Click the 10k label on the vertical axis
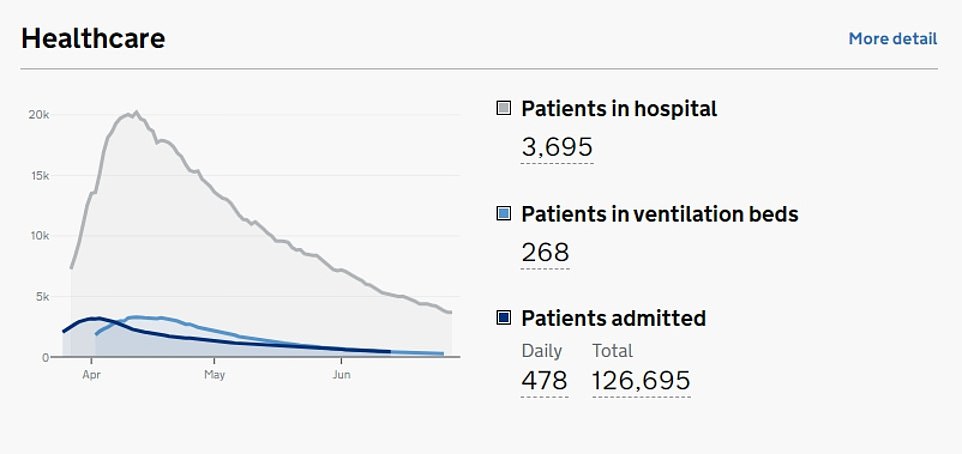Viewport: 962px width, 454px height. [x=38, y=236]
